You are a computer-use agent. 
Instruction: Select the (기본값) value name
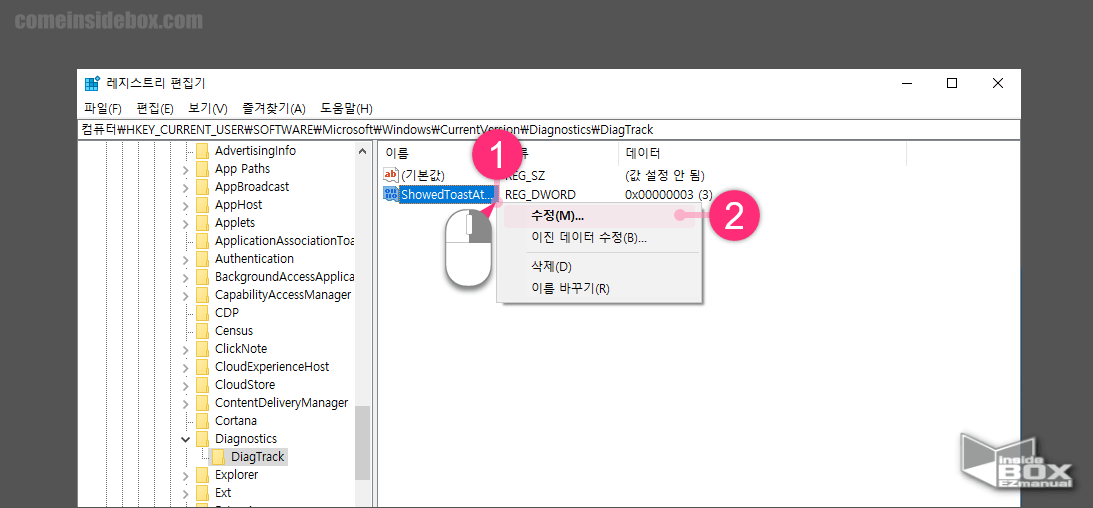coord(422,176)
